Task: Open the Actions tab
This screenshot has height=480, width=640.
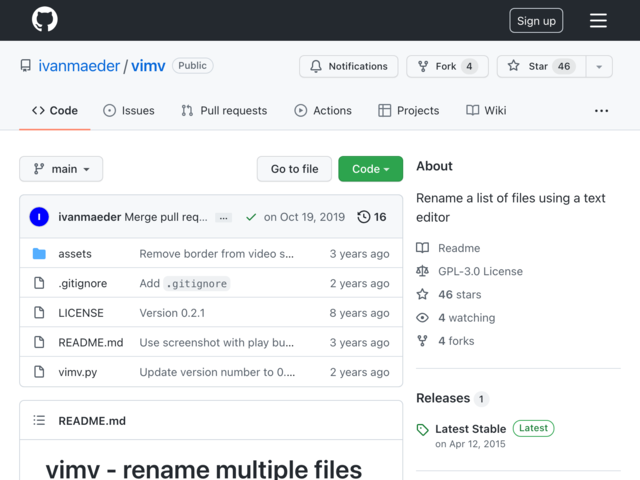Action: 323,111
